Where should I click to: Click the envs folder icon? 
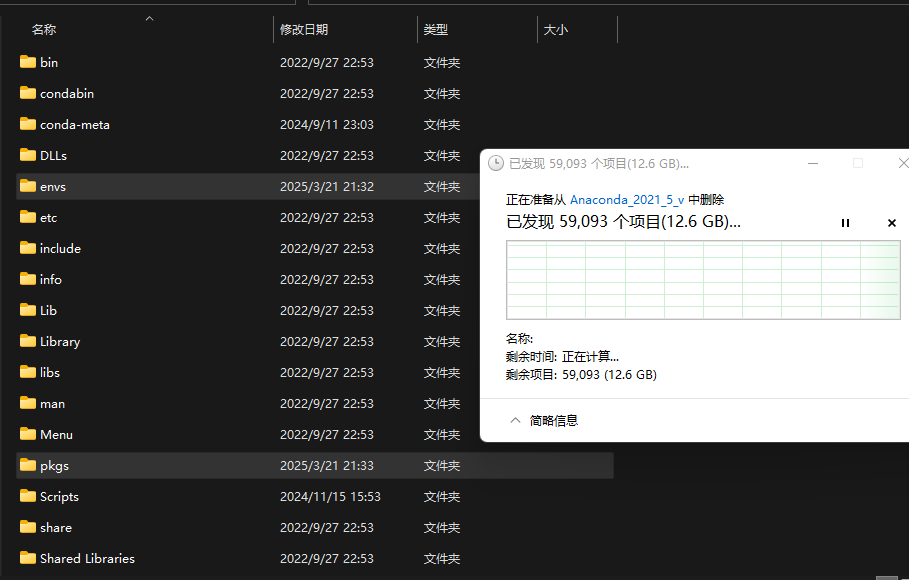click(x=28, y=186)
